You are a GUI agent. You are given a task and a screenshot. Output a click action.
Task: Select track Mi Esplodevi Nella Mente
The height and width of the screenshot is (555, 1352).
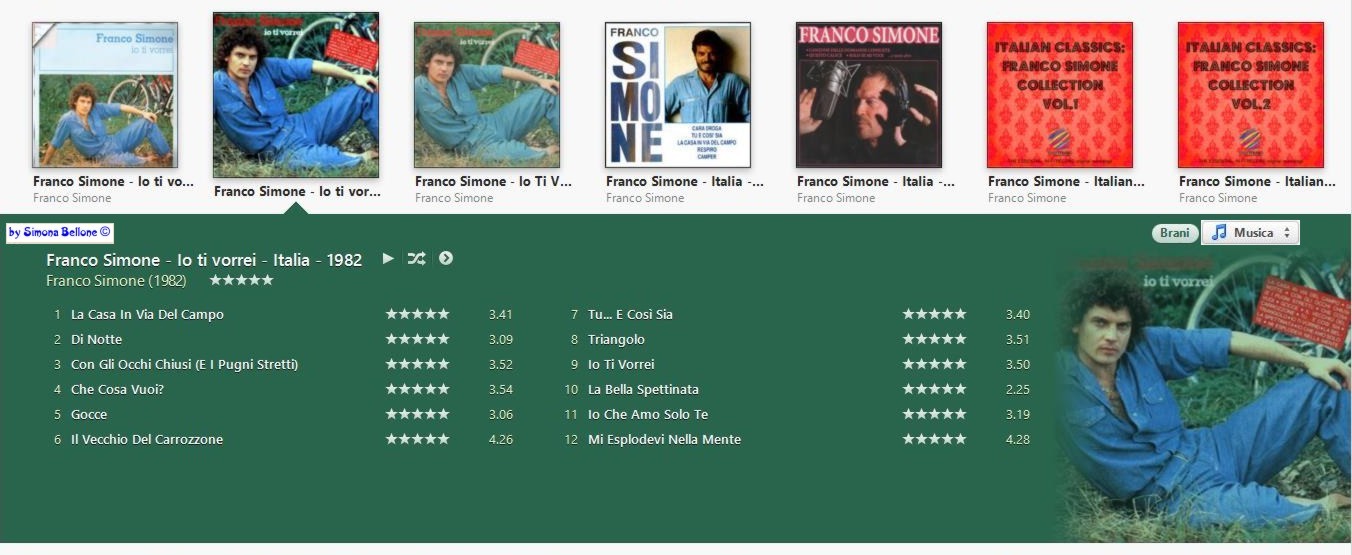tap(664, 439)
